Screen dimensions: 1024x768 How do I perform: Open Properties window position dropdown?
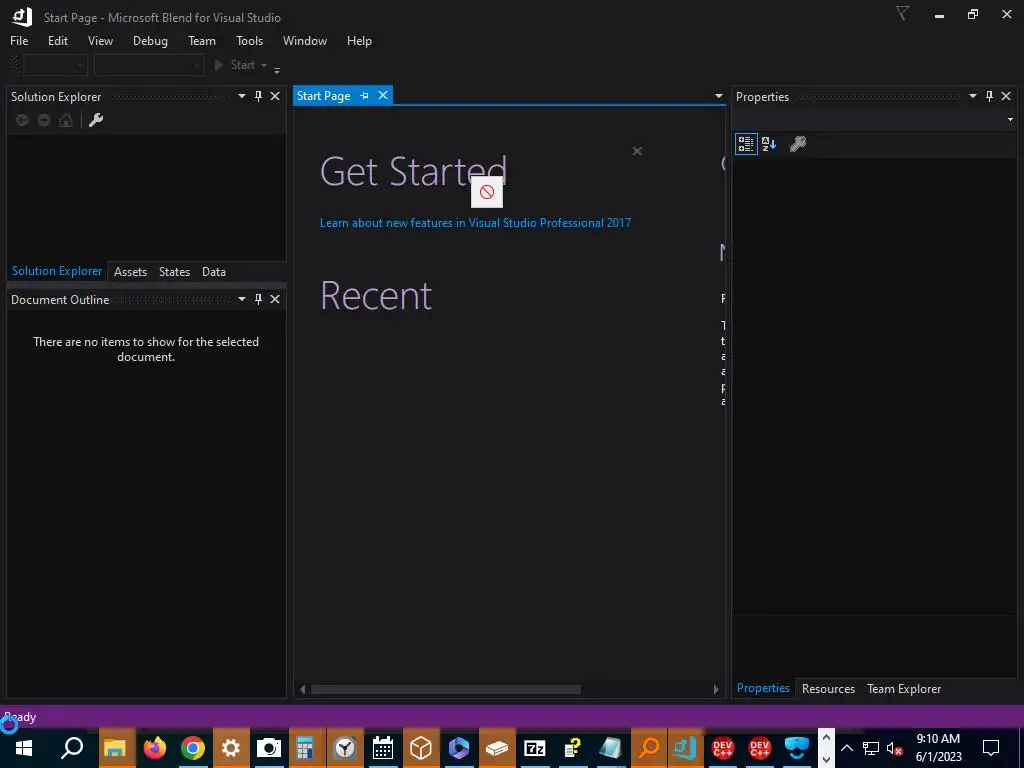click(x=972, y=97)
